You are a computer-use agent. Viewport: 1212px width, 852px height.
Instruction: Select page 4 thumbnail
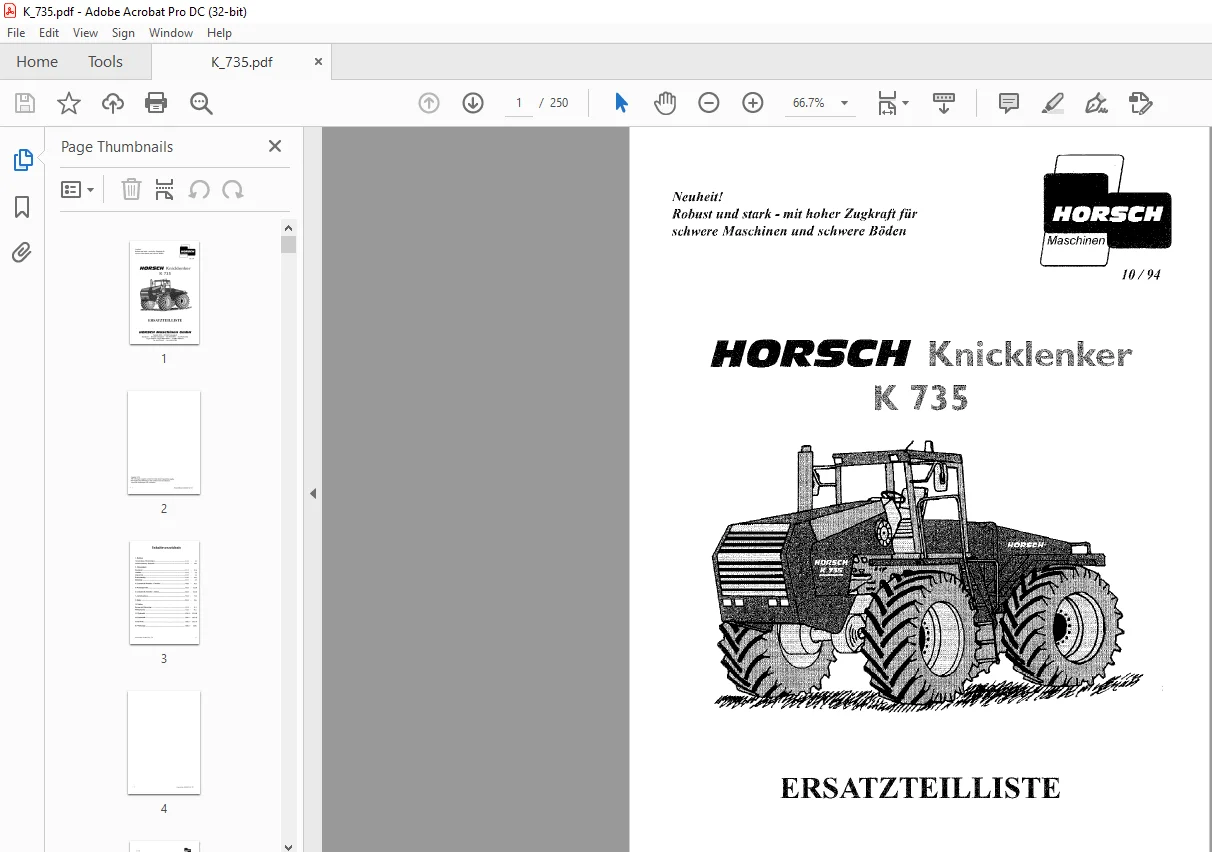point(164,742)
